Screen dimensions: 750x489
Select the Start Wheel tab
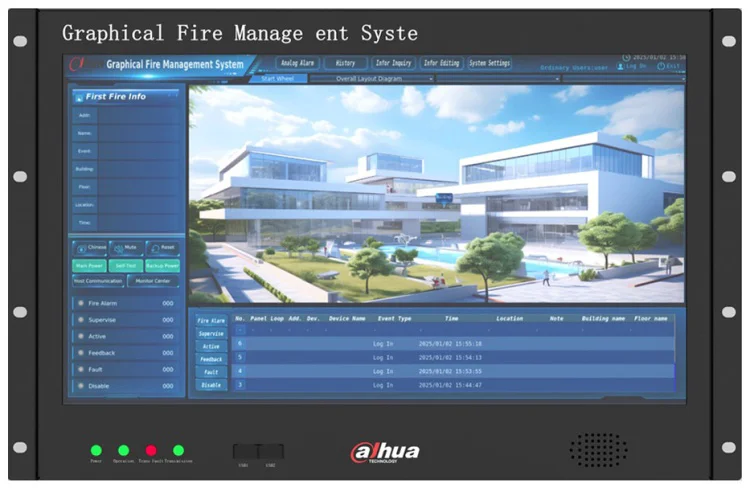click(x=278, y=78)
